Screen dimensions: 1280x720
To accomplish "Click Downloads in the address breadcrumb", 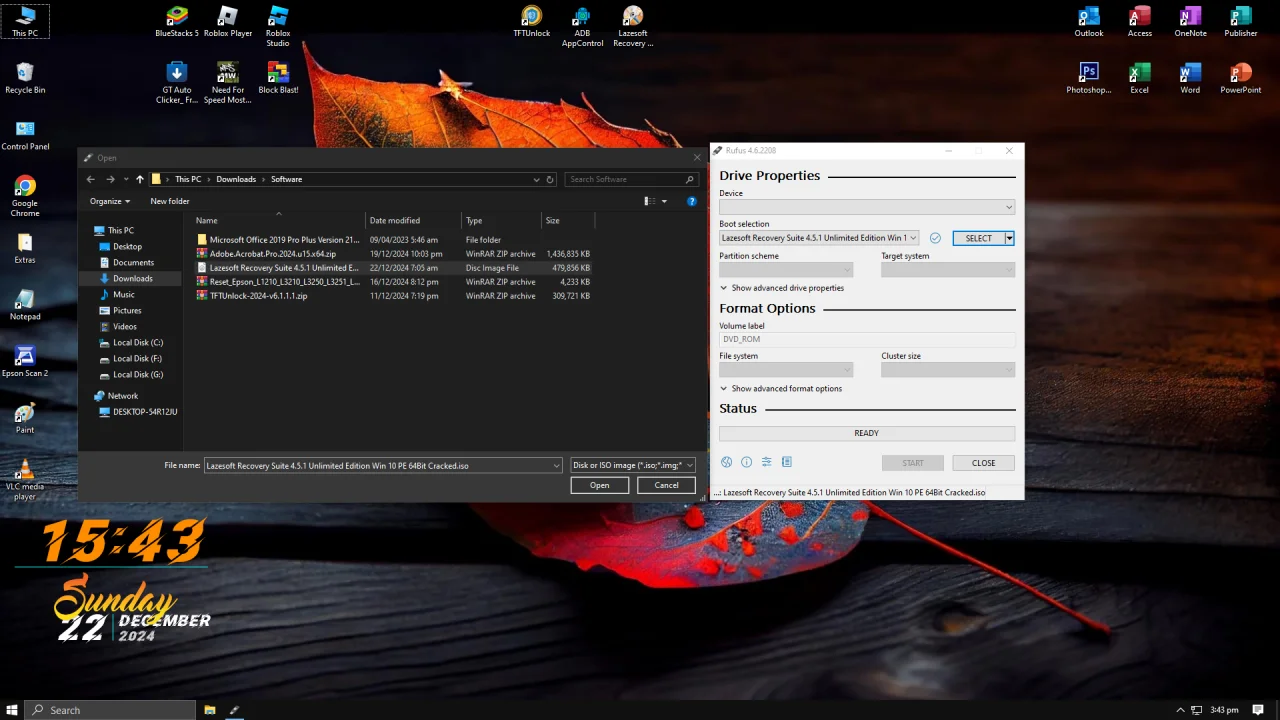I will click(236, 179).
